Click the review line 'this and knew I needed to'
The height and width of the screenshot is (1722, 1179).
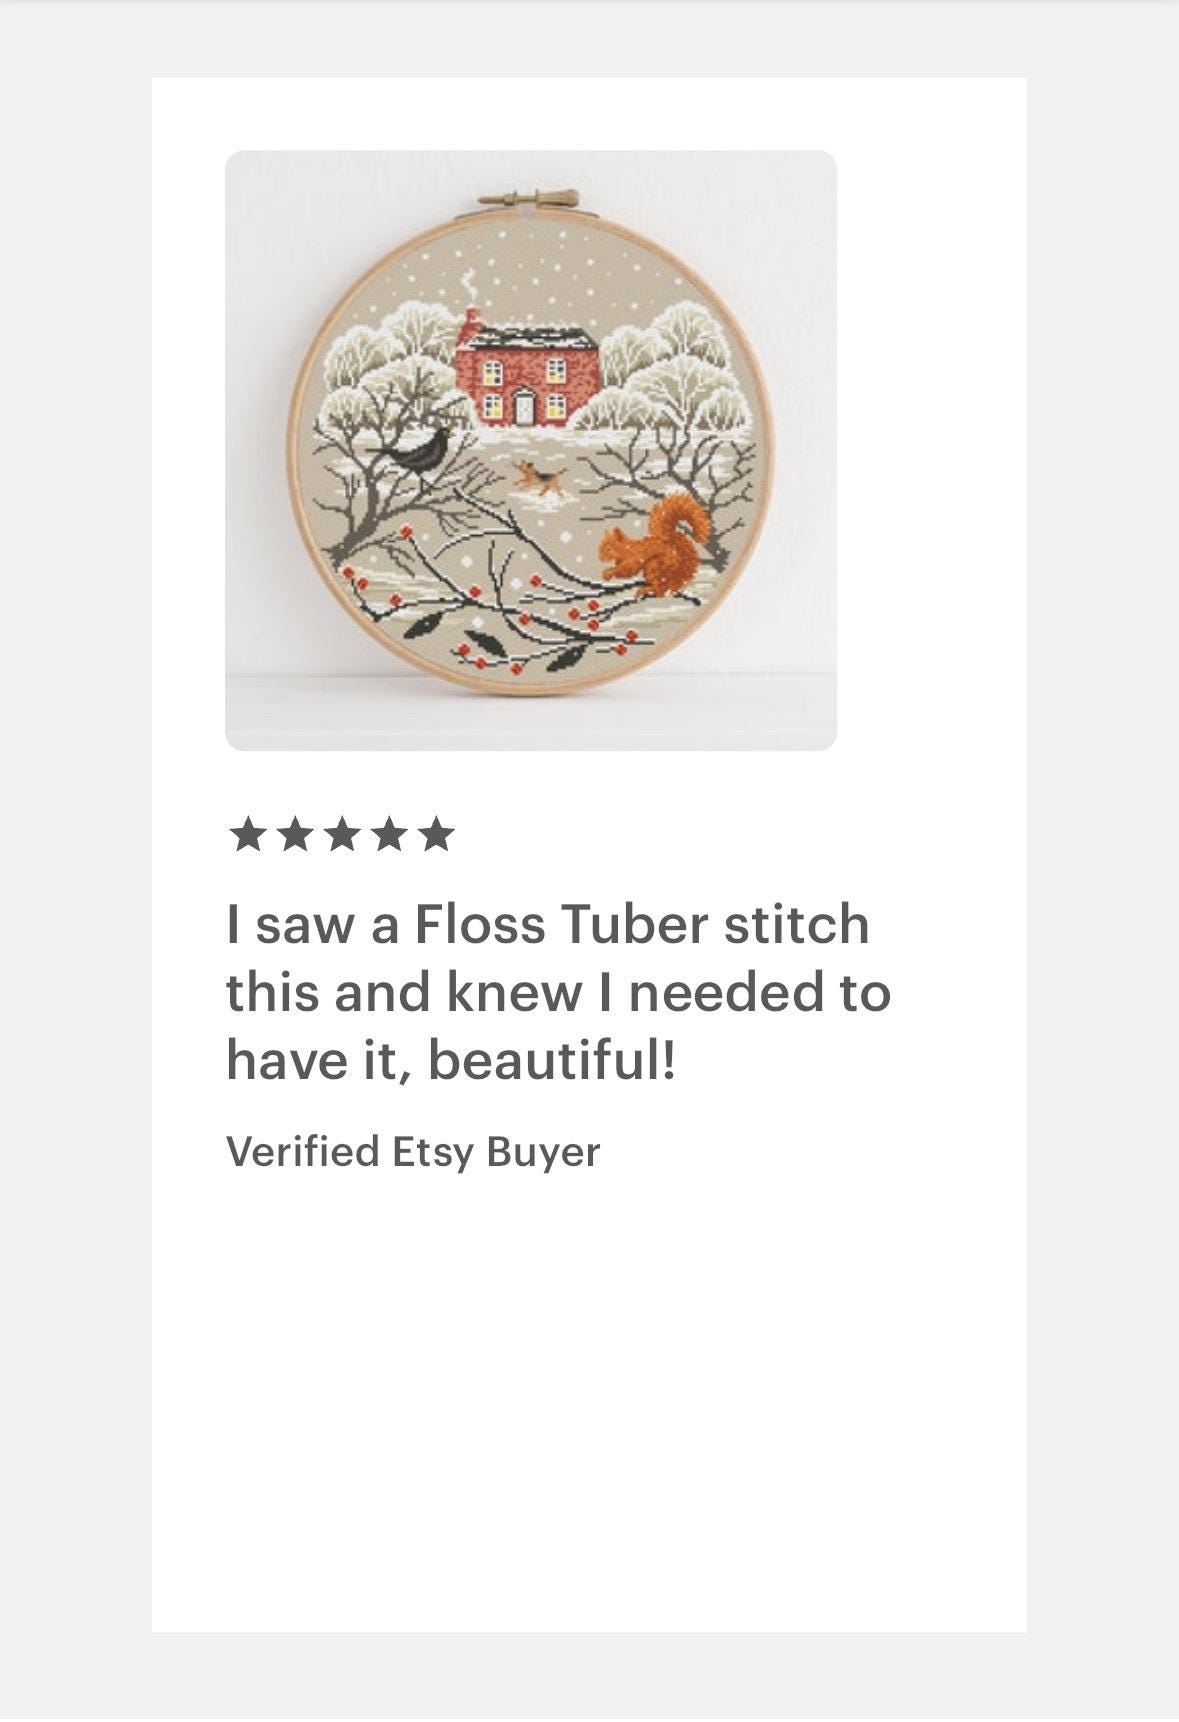tap(558, 992)
